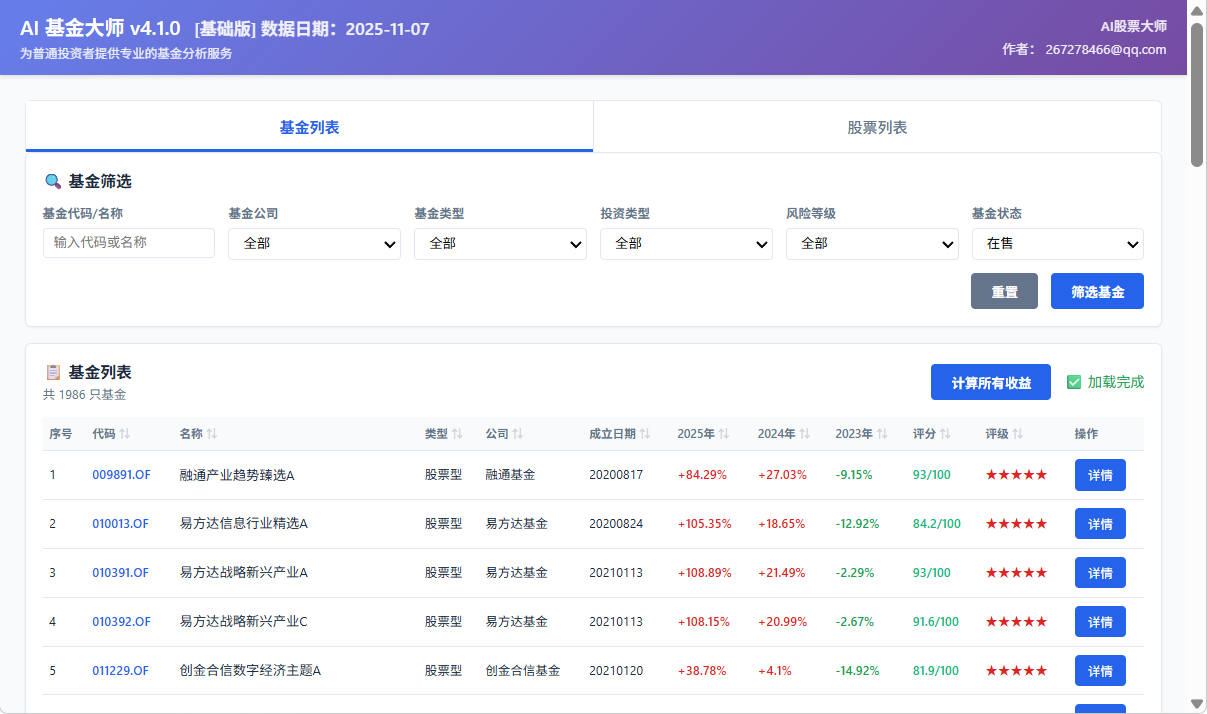Click the sort arrows on 名称 column

210,434
